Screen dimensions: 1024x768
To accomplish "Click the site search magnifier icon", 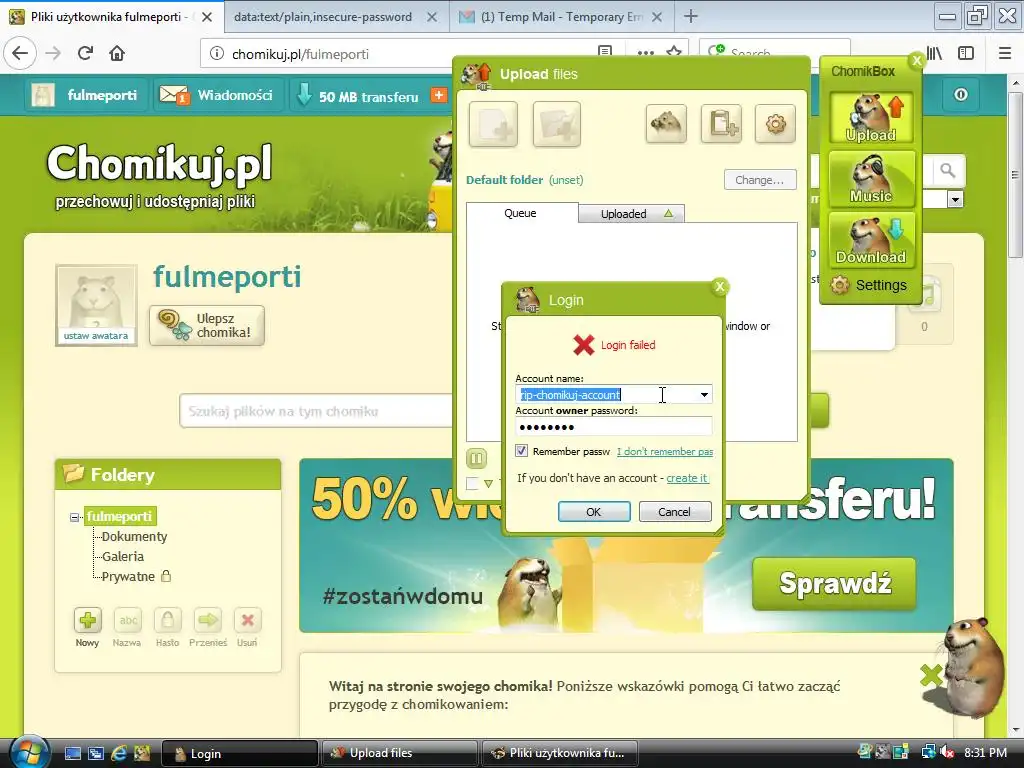I will 948,171.
